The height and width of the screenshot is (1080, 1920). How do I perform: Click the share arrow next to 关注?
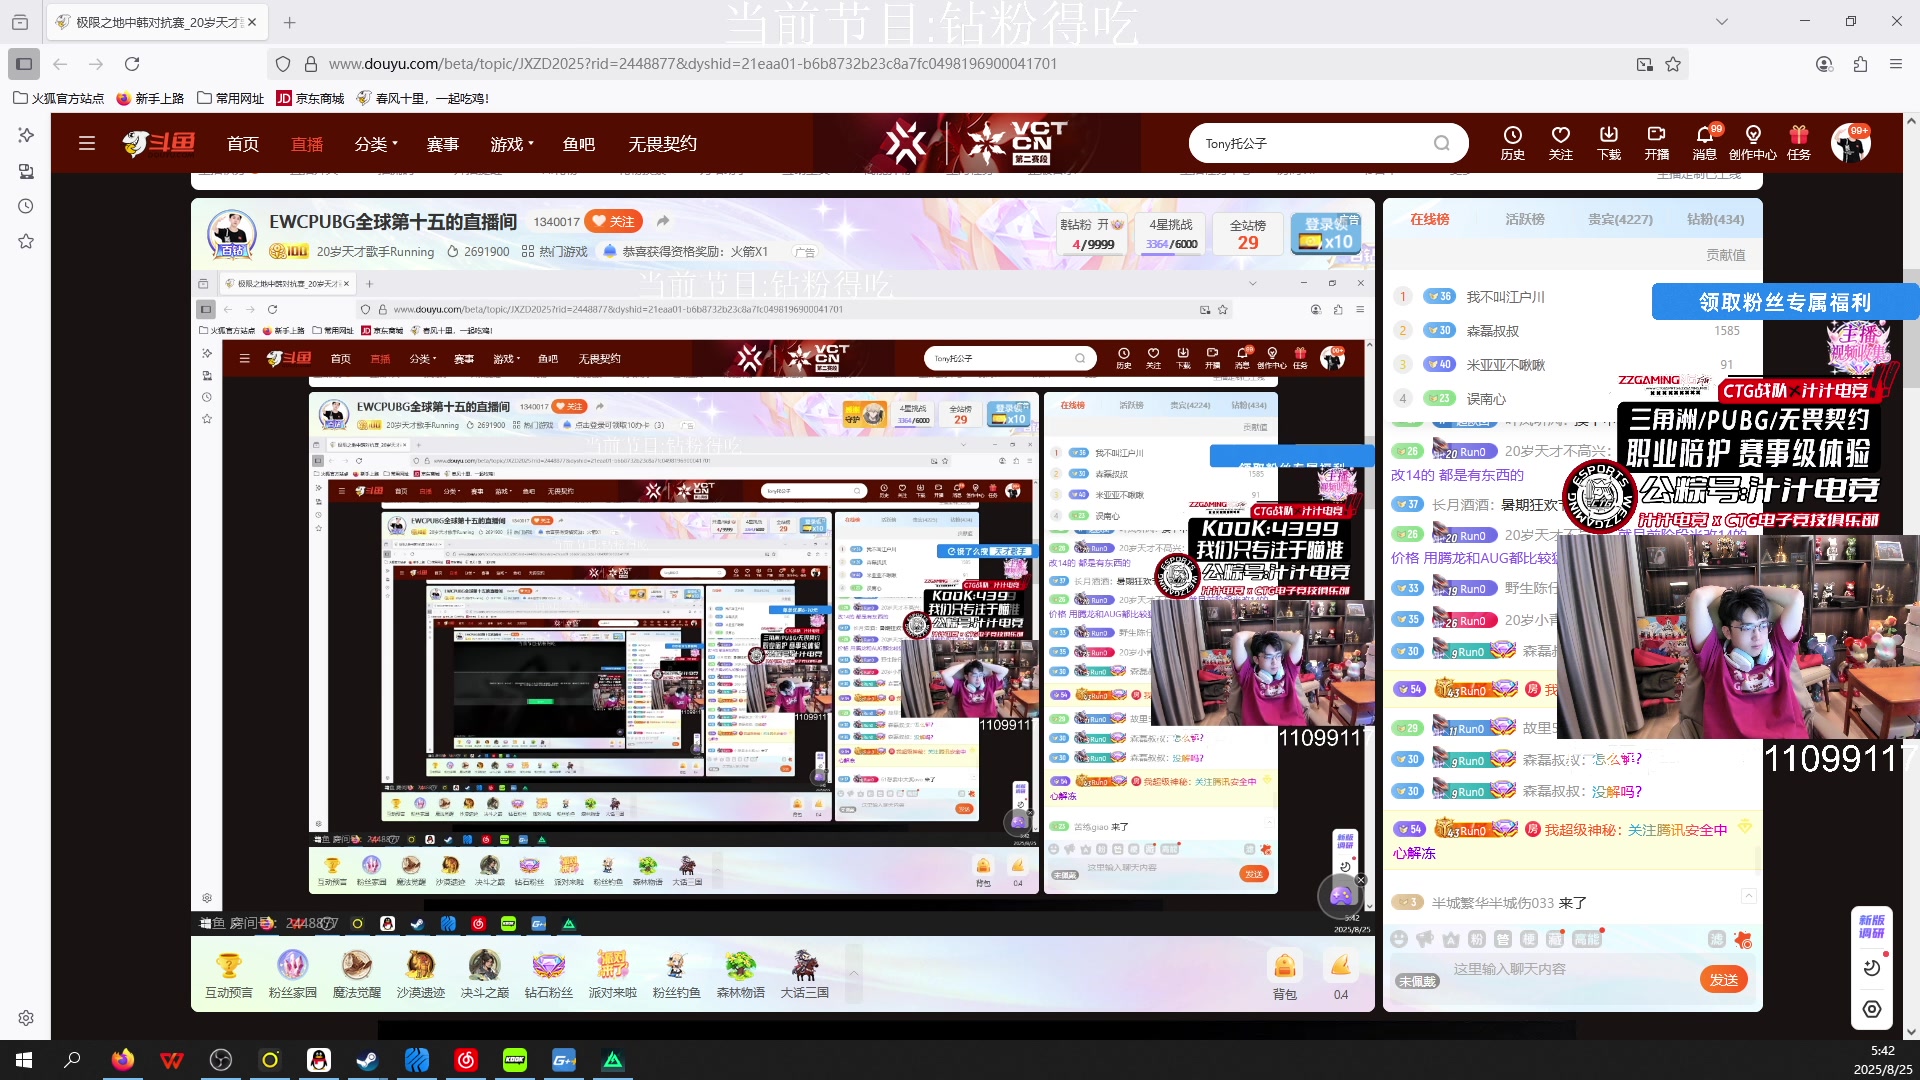pyautogui.click(x=662, y=221)
